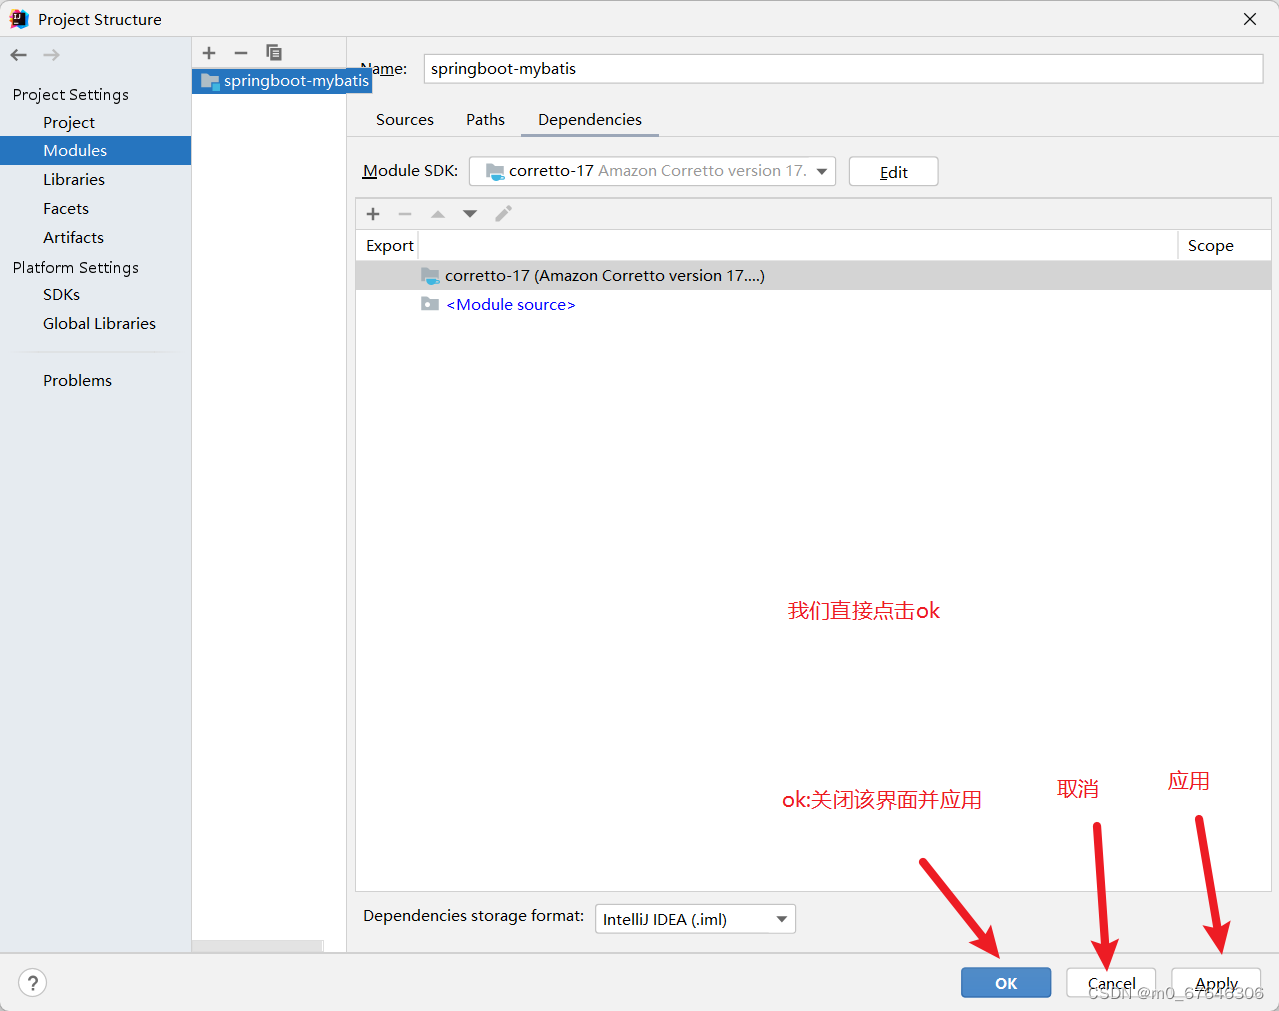
Task: Move dependency up arrow icon
Action: (438, 214)
